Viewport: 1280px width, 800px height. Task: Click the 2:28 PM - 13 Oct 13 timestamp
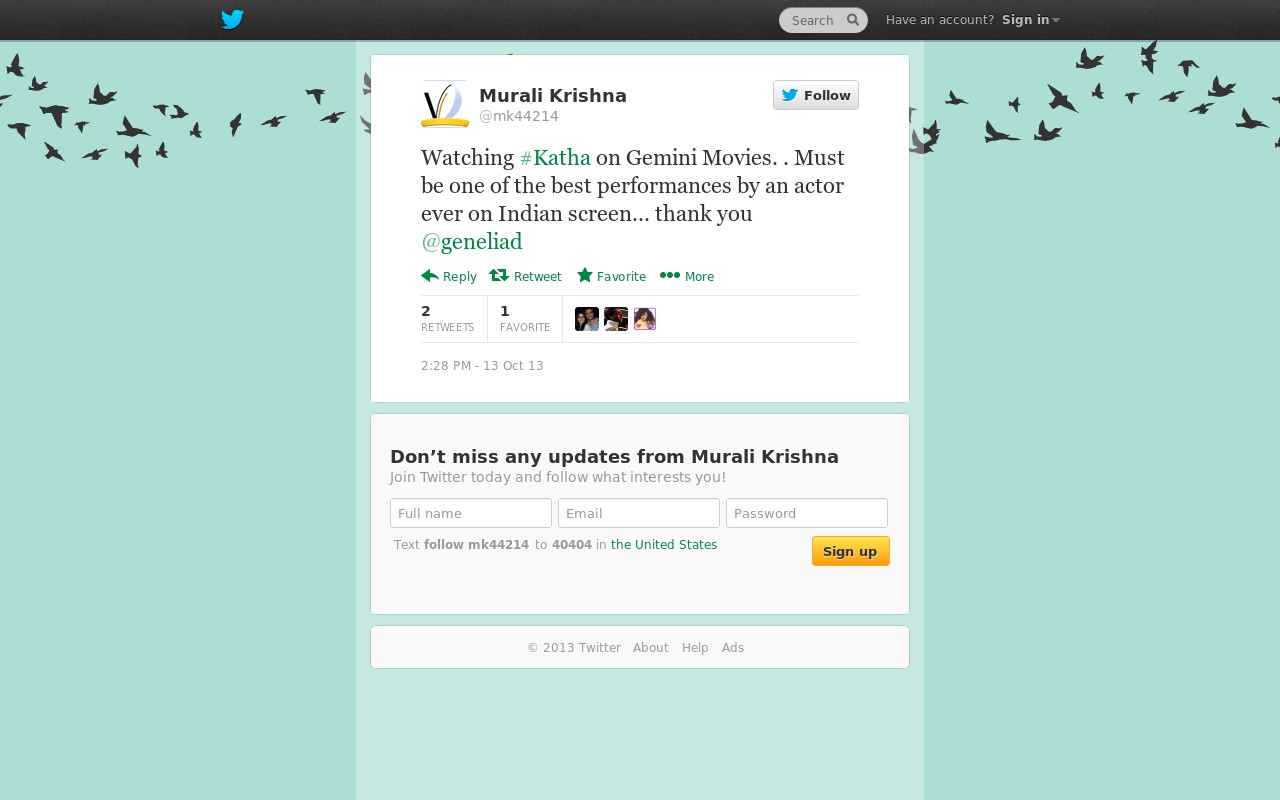tap(482, 366)
